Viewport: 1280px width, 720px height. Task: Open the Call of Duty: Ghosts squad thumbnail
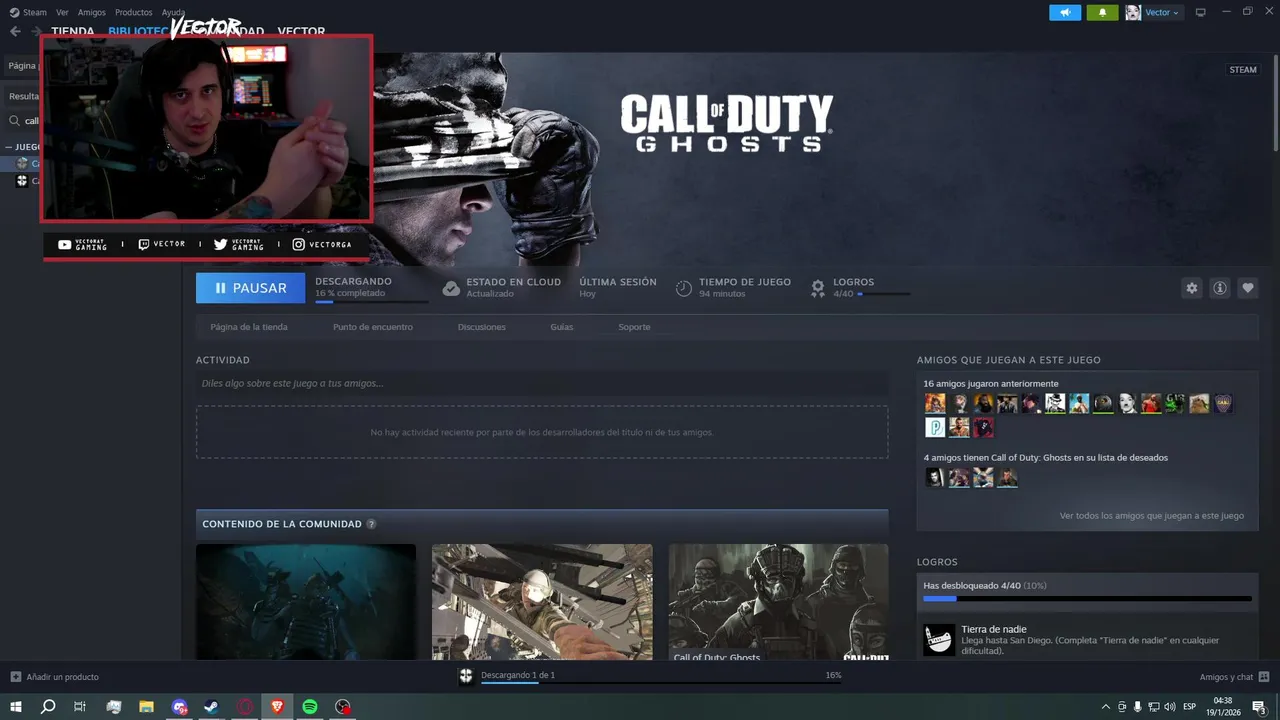pos(778,602)
